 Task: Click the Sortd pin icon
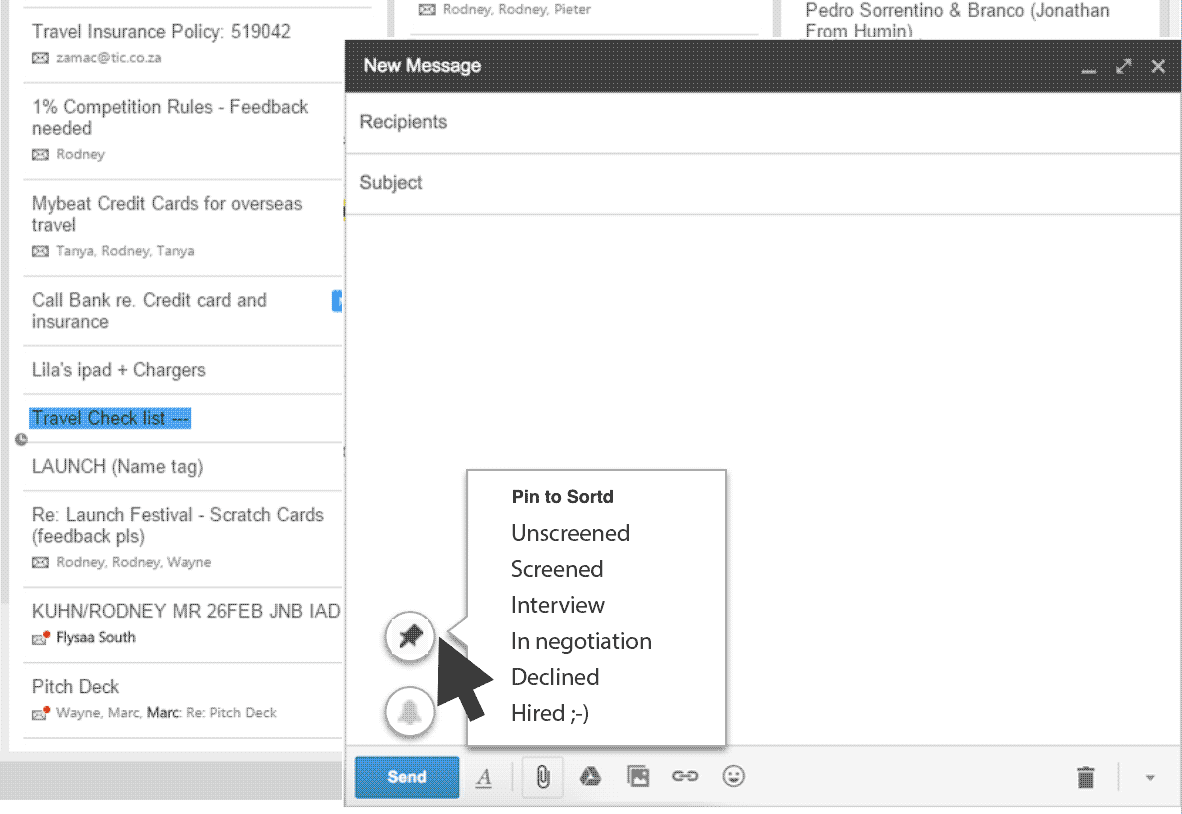[410, 637]
